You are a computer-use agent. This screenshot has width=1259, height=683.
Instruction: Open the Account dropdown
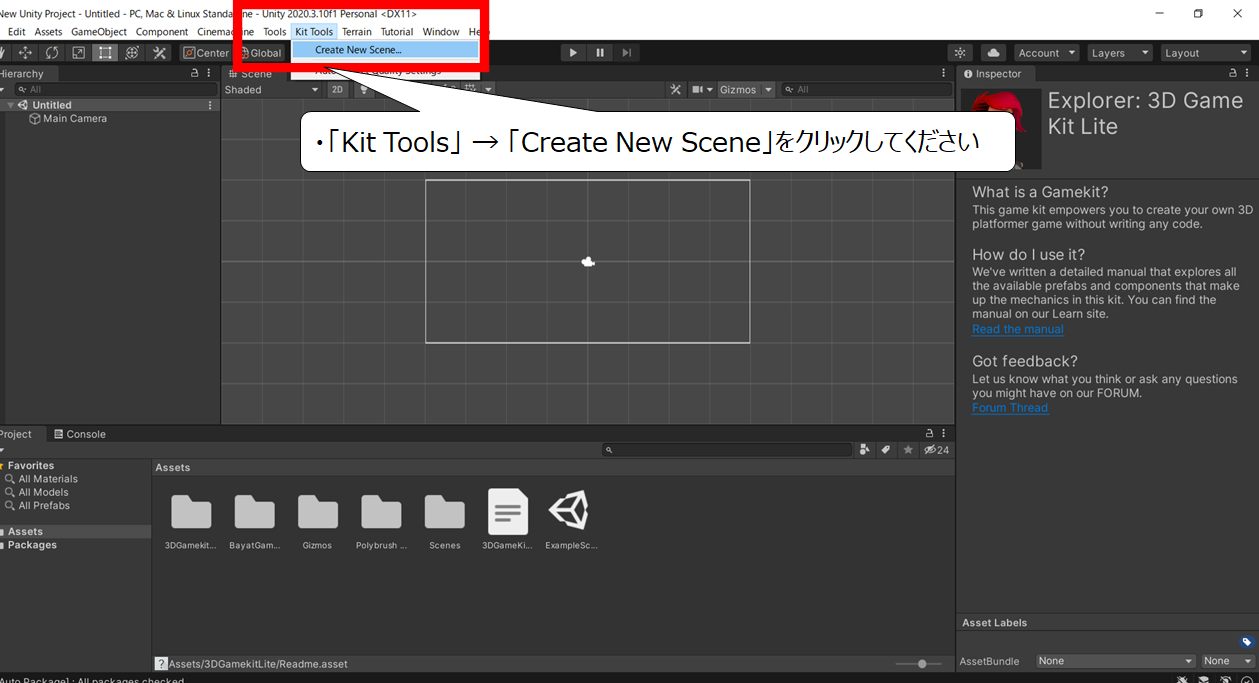click(1047, 53)
